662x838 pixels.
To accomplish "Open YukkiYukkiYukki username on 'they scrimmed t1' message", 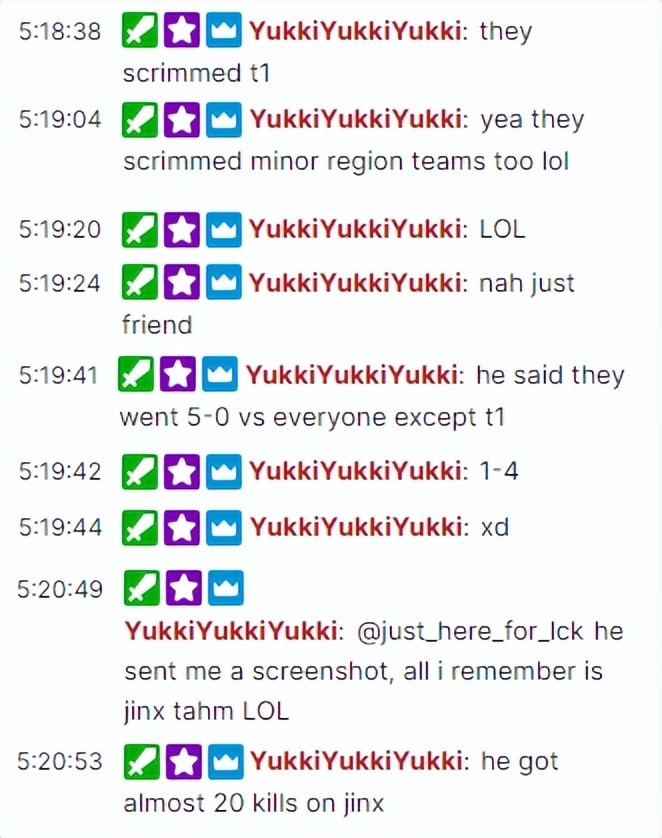I will tap(356, 30).
